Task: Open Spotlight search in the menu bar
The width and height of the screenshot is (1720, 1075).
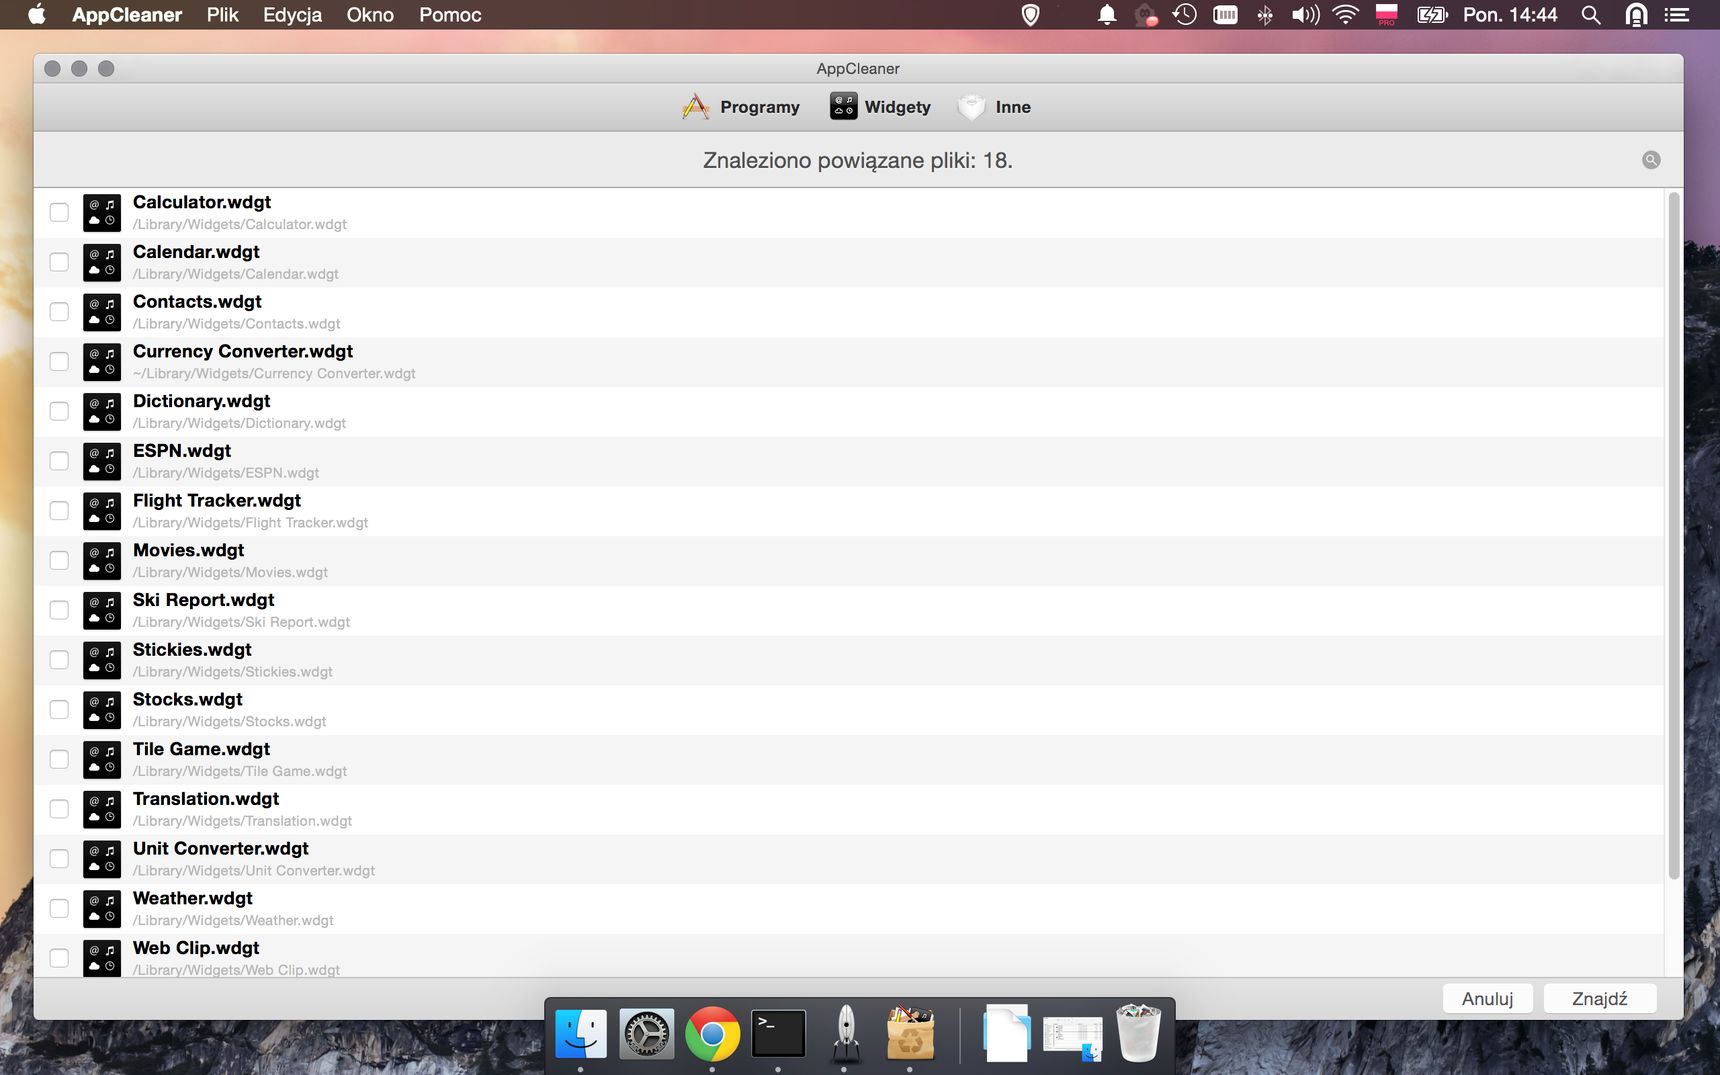Action: [1591, 15]
